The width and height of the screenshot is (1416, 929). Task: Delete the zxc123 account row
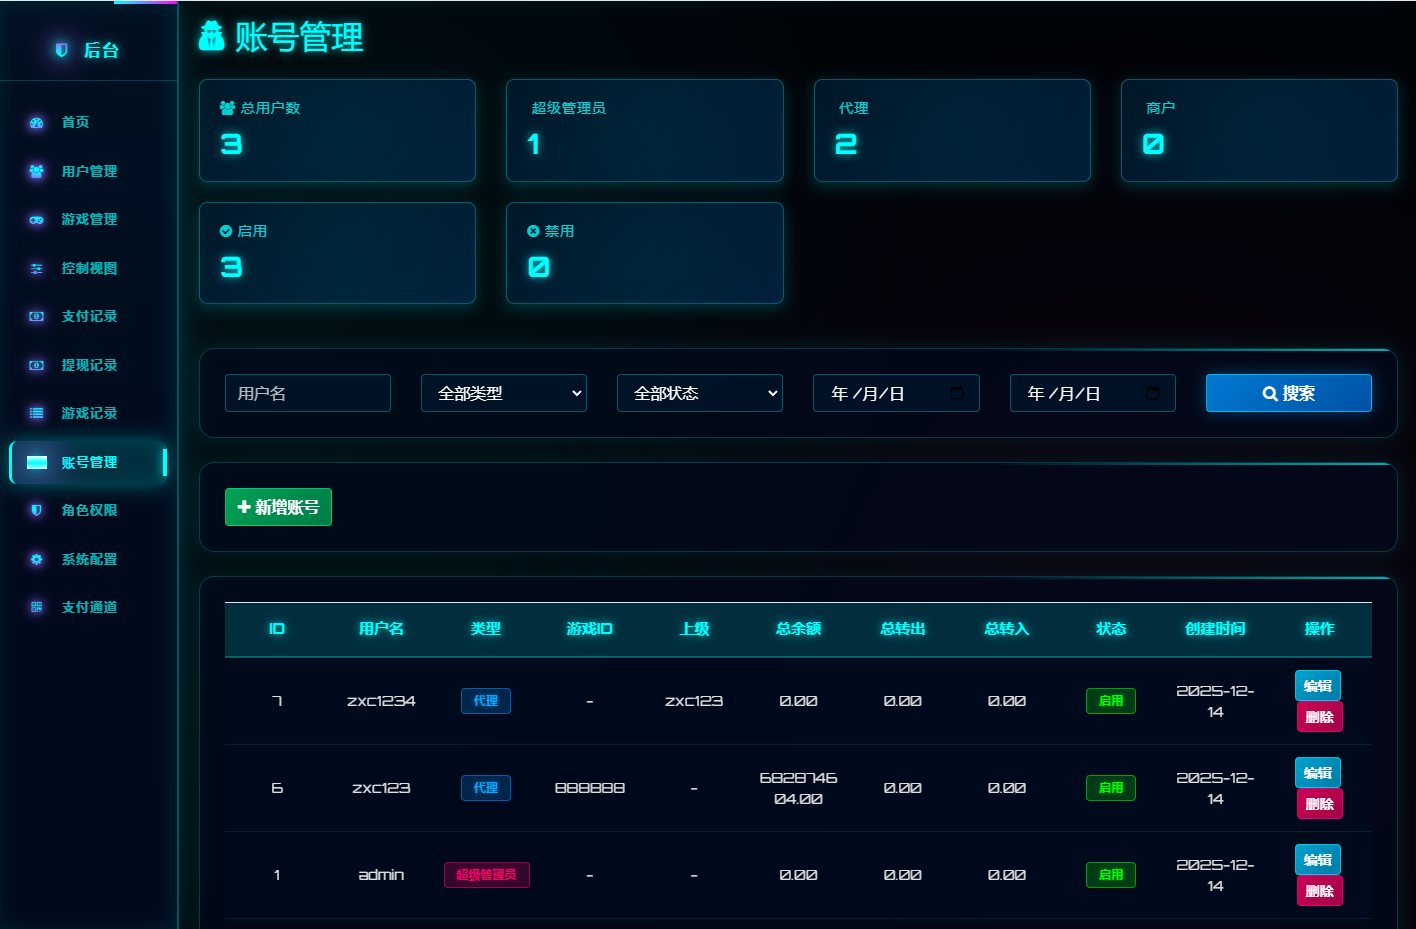pyautogui.click(x=1320, y=804)
